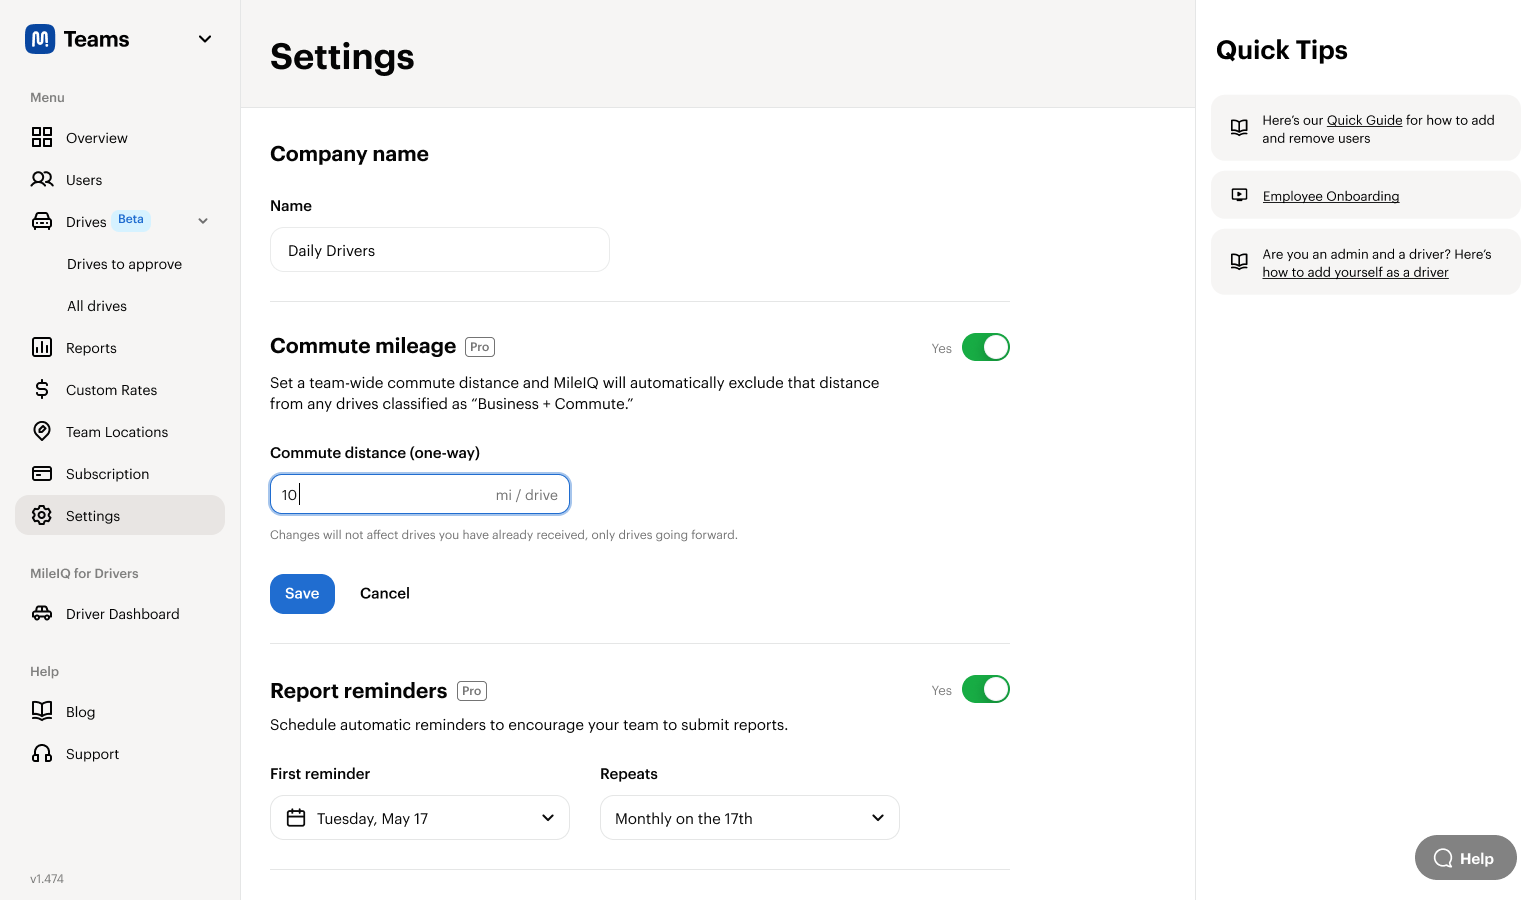Click the company Name input field
The width and height of the screenshot is (1536, 900).
pos(440,250)
